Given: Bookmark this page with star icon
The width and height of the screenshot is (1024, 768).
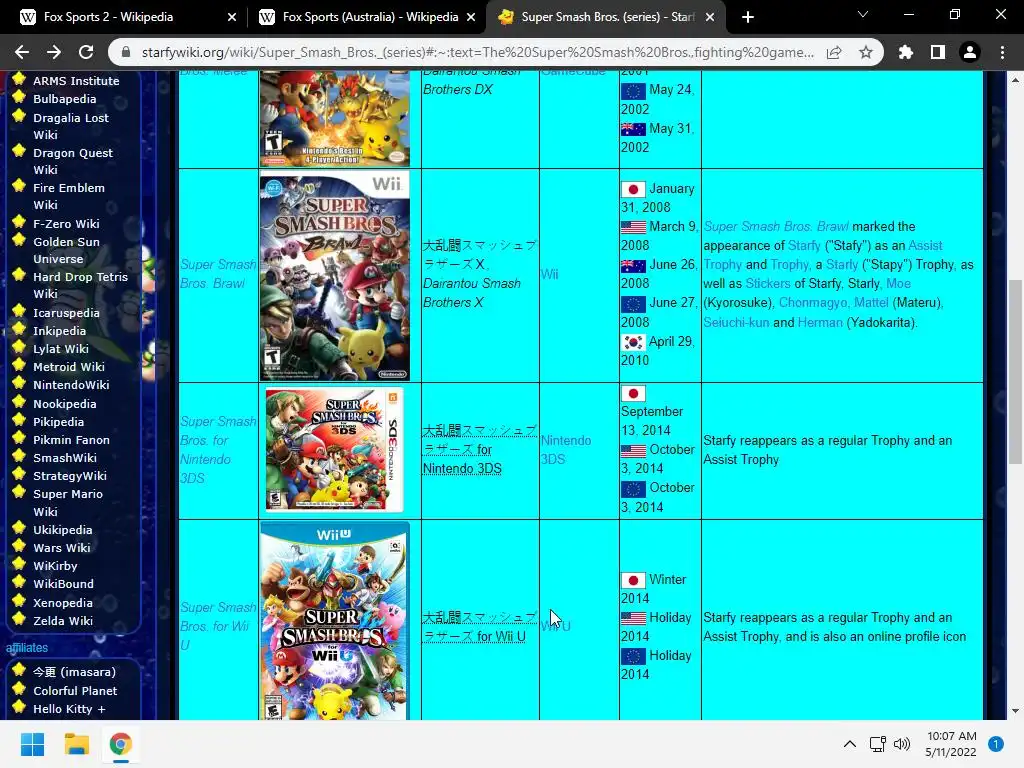Looking at the screenshot, I should (x=866, y=52).
